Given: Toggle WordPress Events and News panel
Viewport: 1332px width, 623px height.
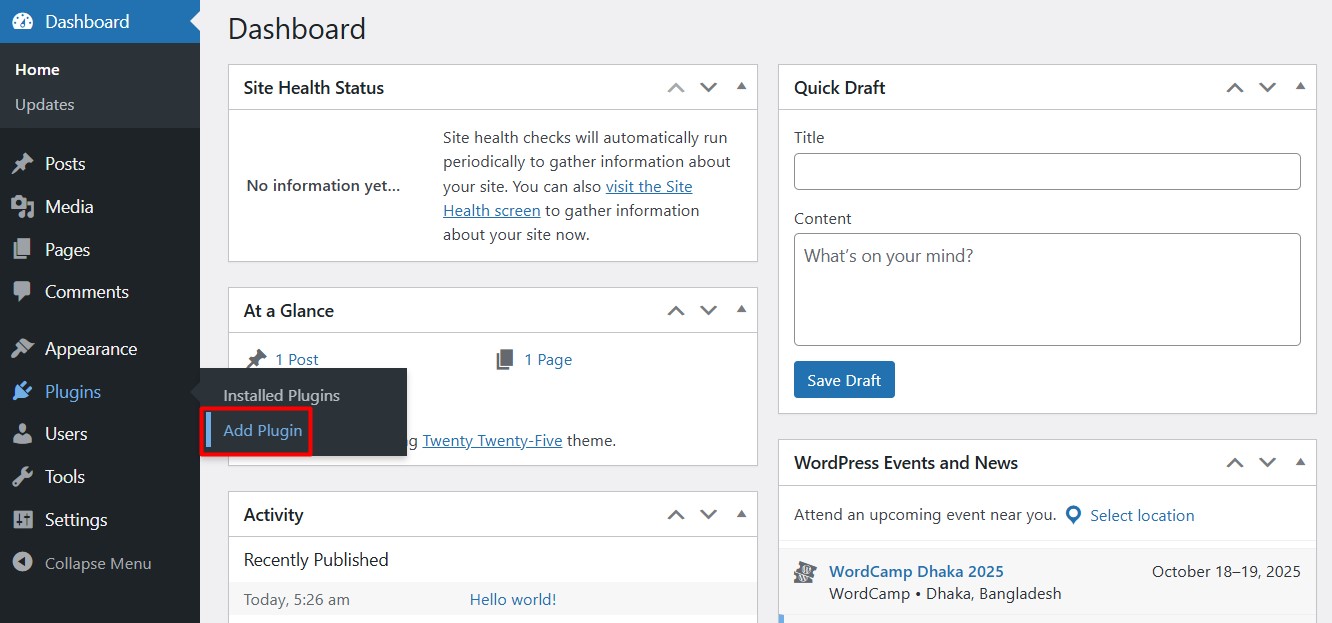Looking at the screenshot, I should [x=1300, y=462].
